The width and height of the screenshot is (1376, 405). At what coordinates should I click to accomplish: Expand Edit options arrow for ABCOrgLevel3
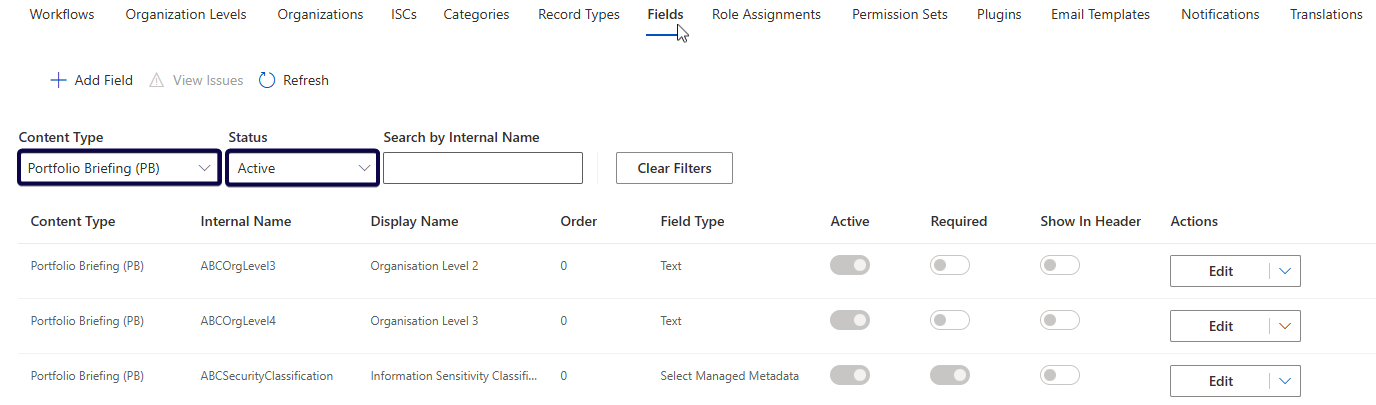tap(1285, 271)
